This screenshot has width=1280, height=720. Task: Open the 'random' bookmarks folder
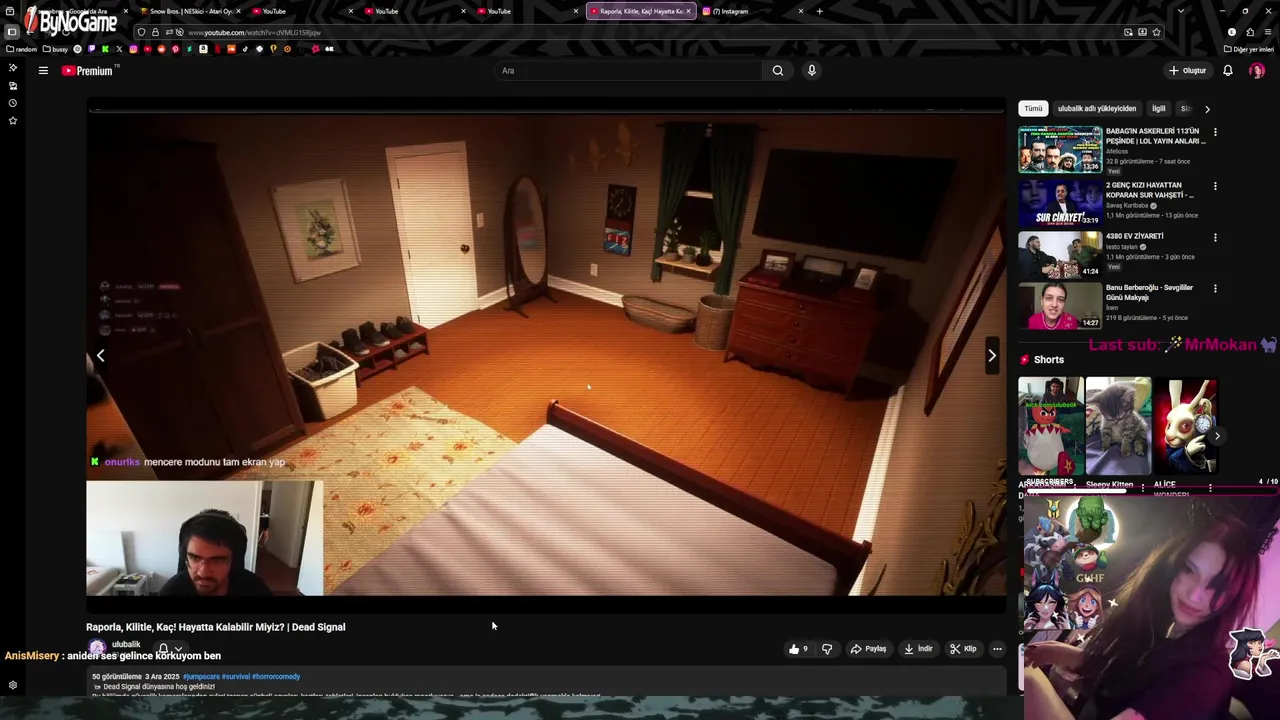point(22,49)
